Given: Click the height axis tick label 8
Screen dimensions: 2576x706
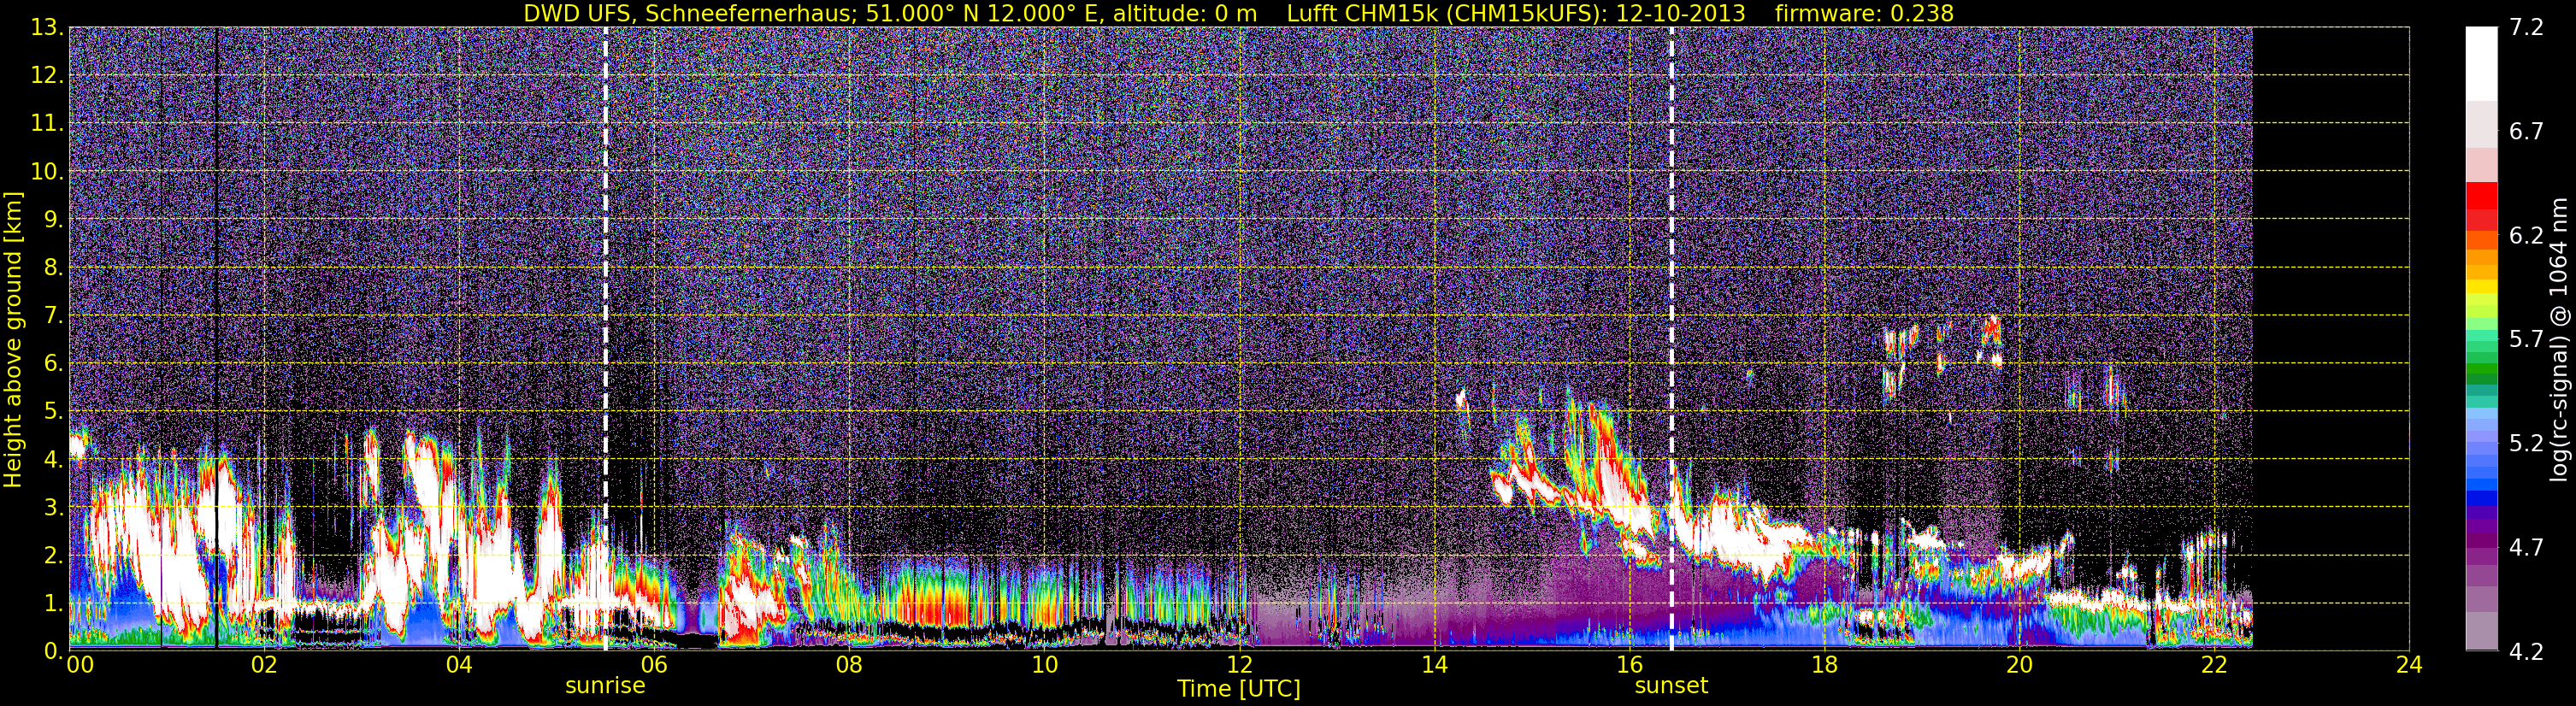Looking at the screenshot, I should click(x=54, y=268).
